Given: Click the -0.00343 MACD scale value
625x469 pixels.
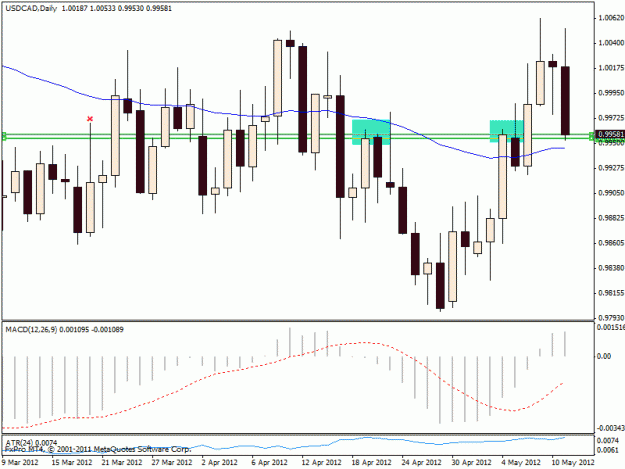Looking at the screenshot, I should [610, 428].
